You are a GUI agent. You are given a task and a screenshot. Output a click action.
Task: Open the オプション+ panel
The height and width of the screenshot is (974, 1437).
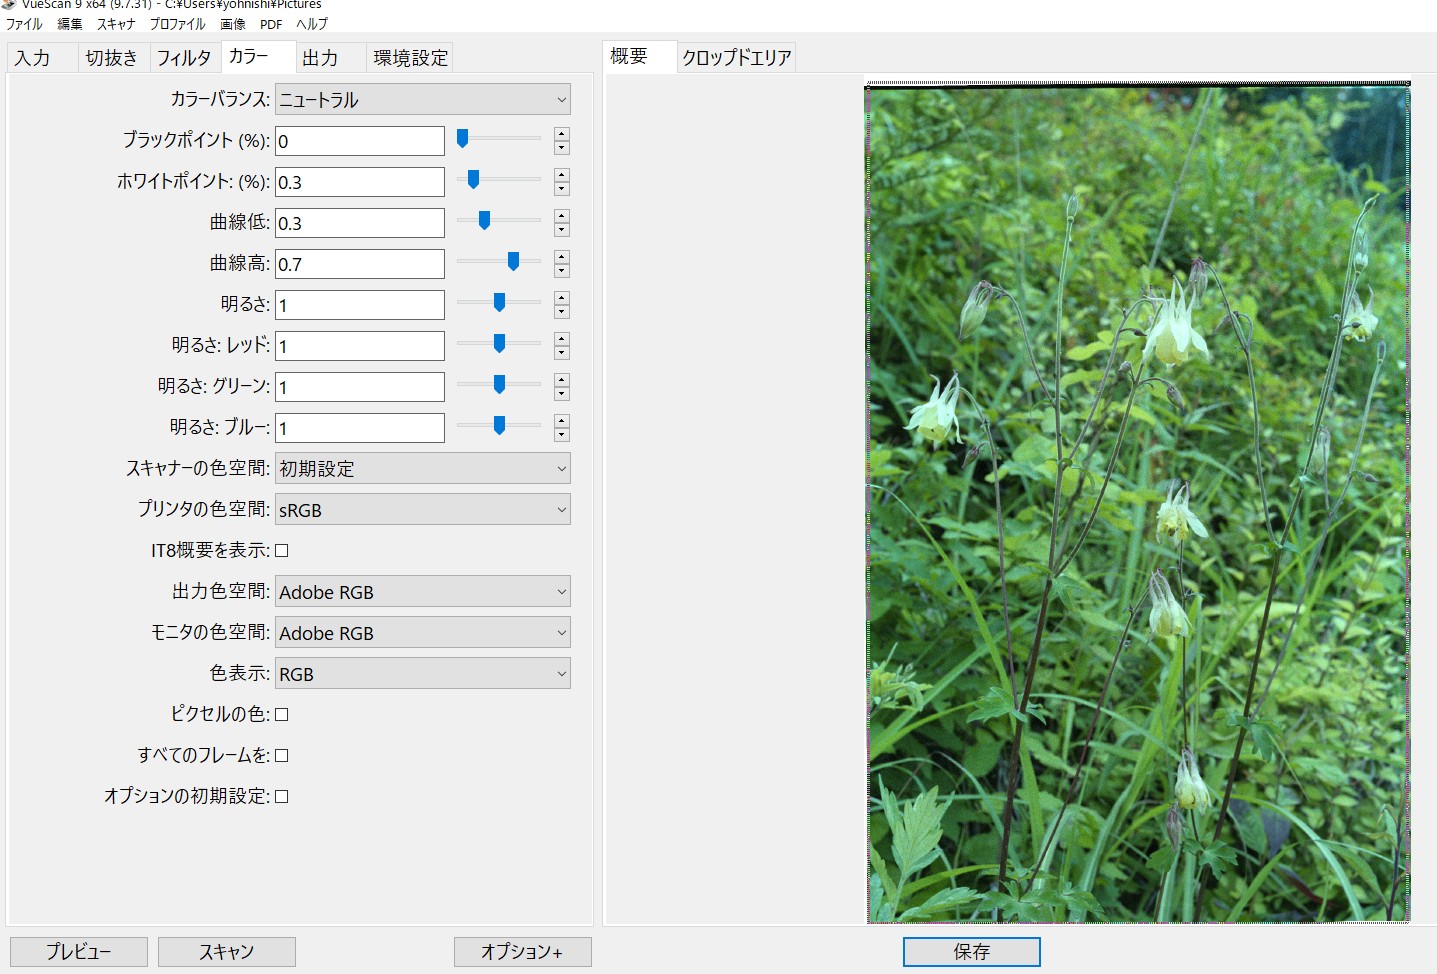522,951
